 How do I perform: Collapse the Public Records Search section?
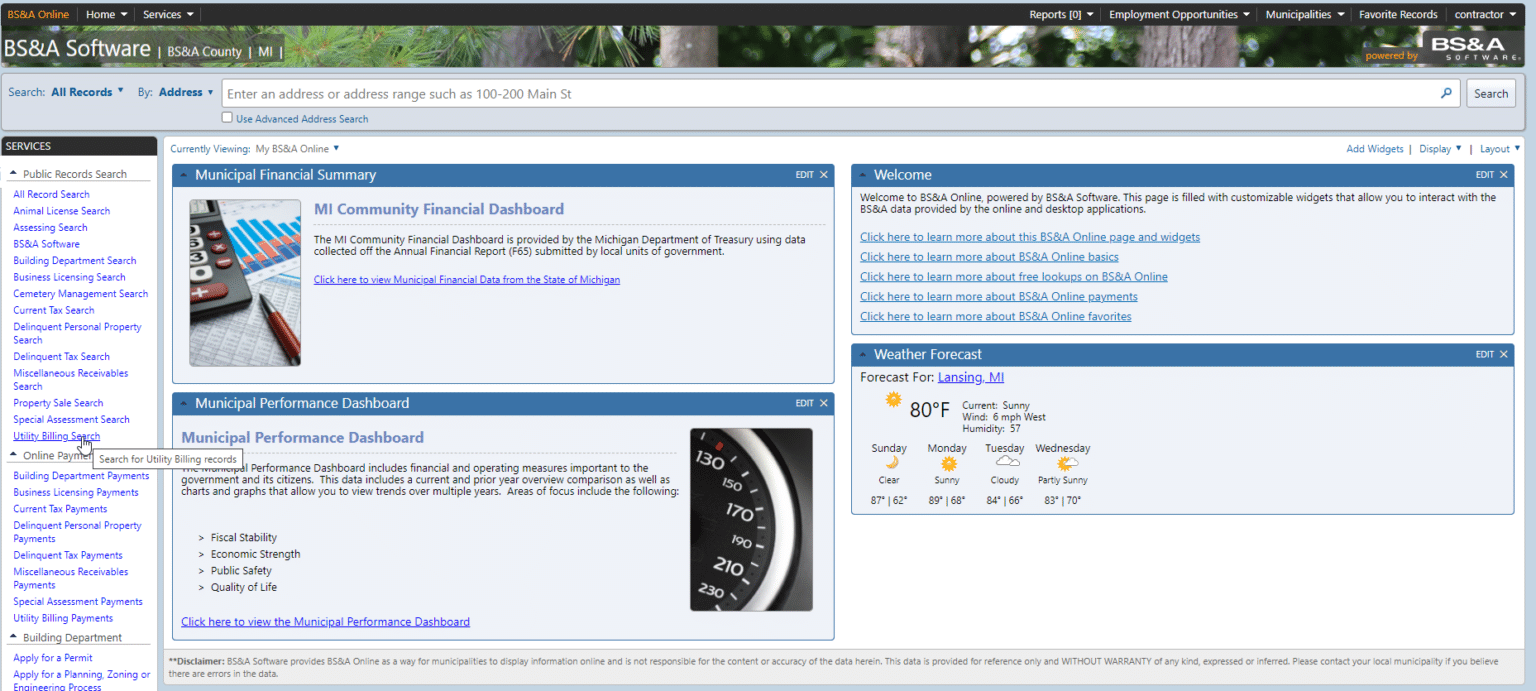pyautogui.click(x=14, y=174)
